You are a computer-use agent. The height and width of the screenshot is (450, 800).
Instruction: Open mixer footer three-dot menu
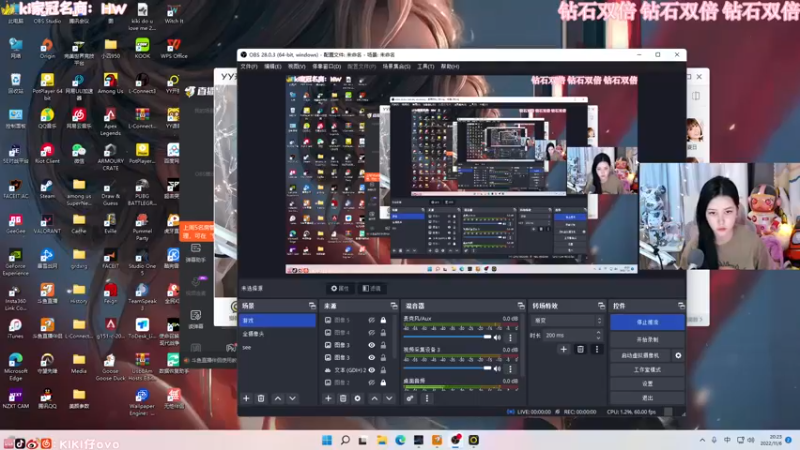[427, 398]
